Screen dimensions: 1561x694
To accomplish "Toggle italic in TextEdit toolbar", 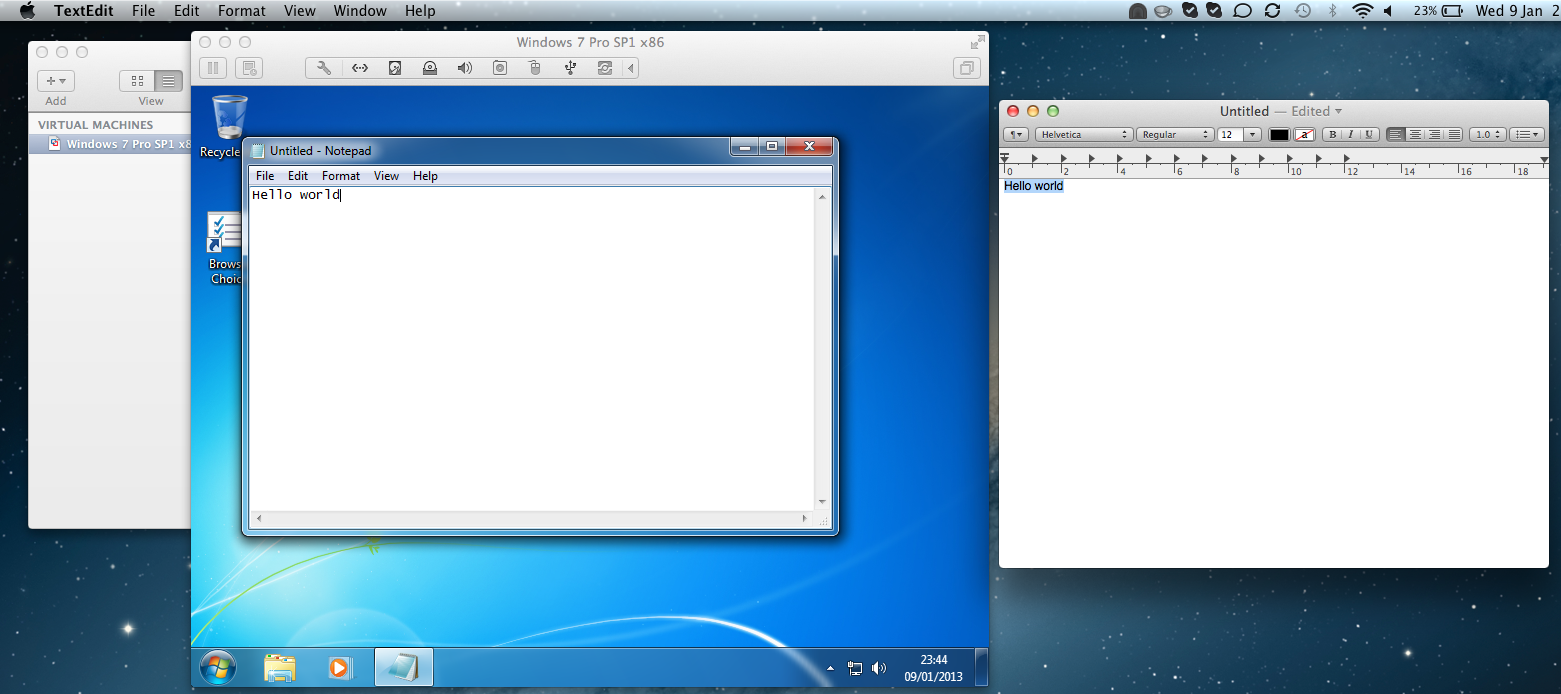I will (1350, 135).
